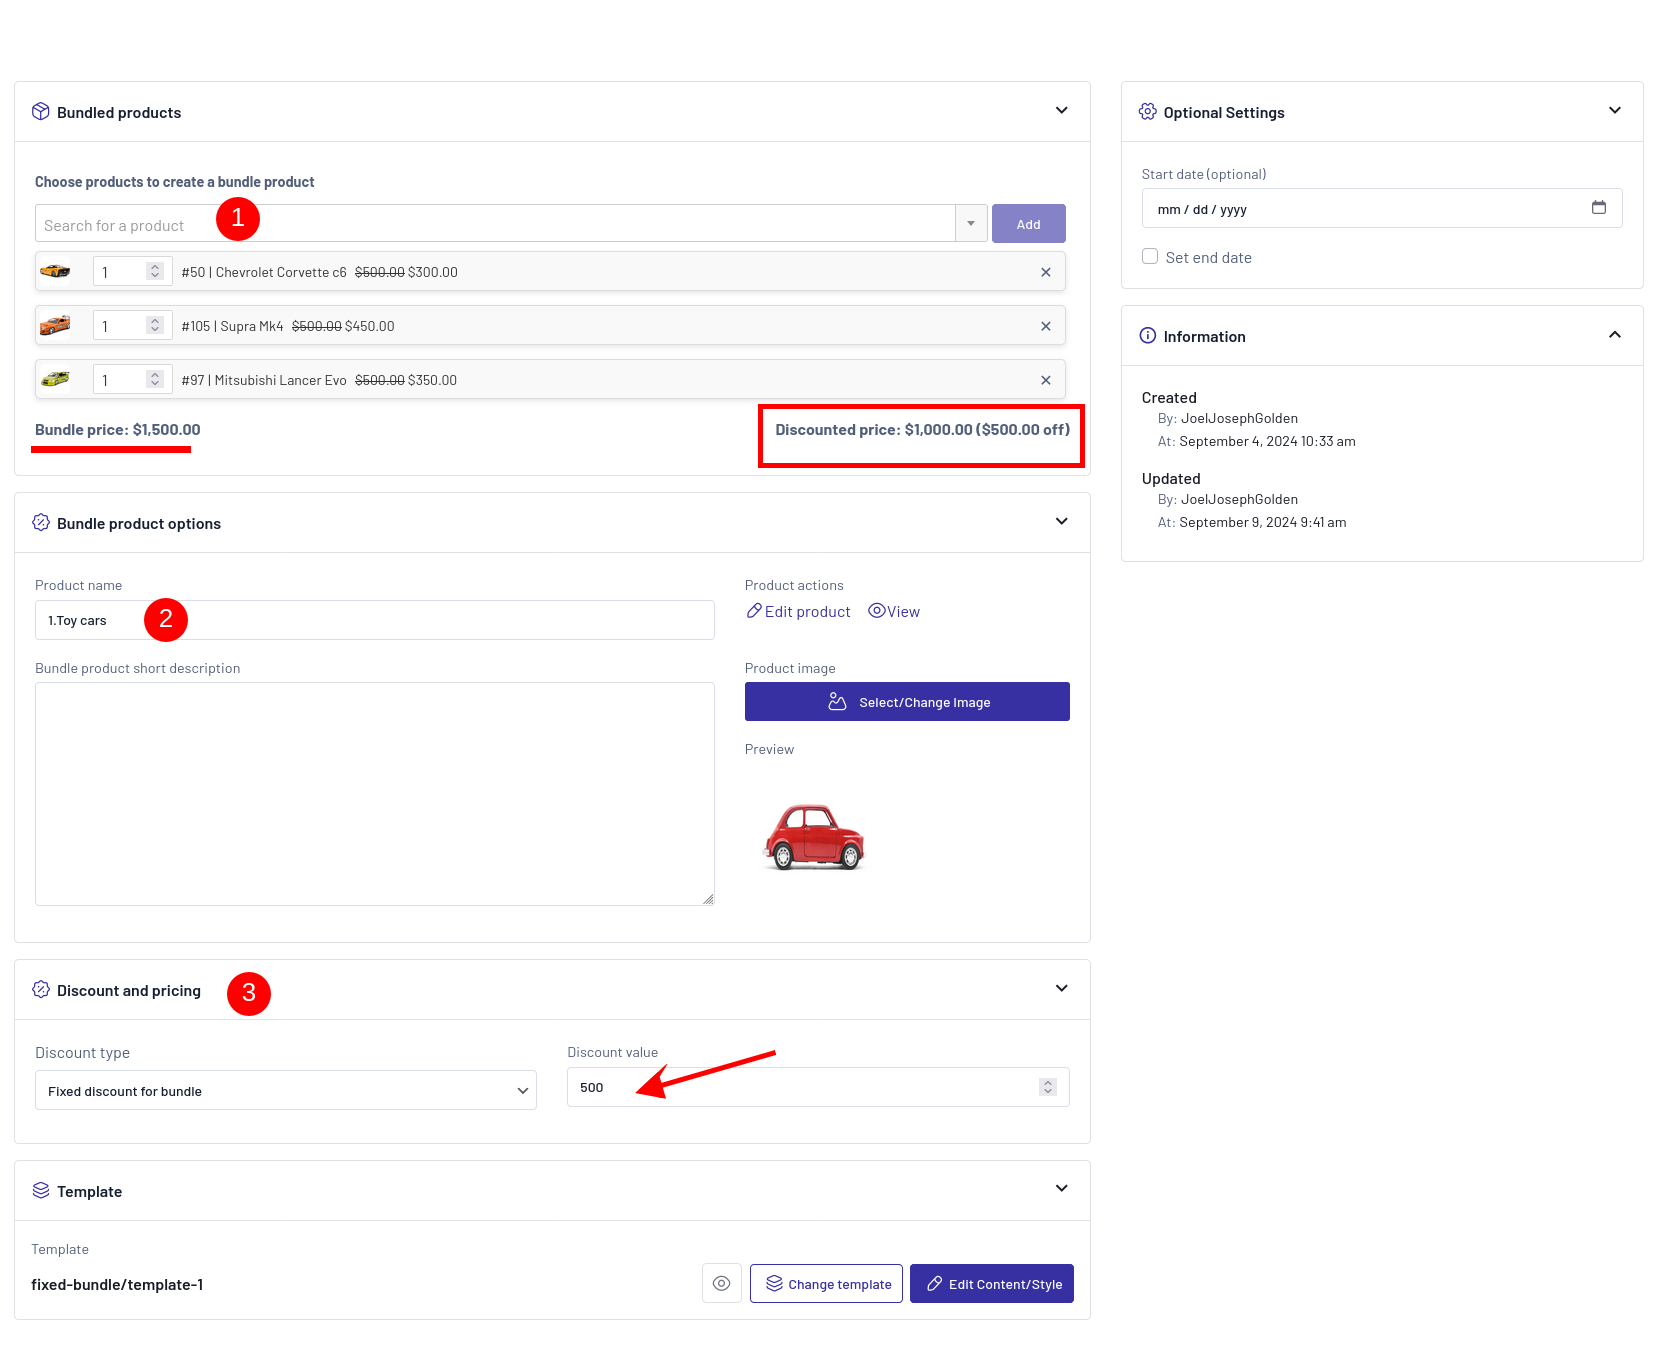Click the Edit product link
1660x1346 pixels.
[798, 611]
